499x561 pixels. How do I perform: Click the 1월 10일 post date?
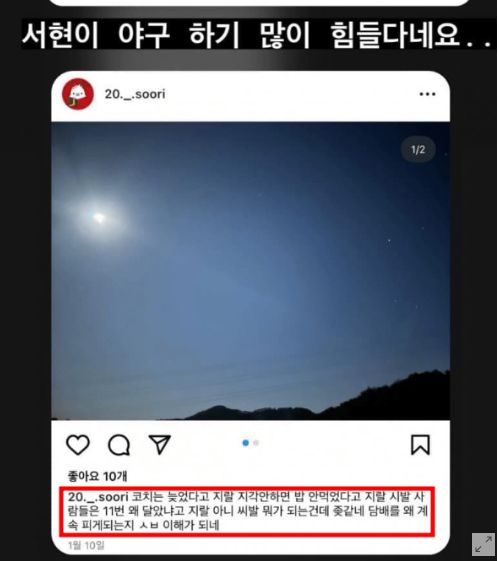click(x=86, y=546)
